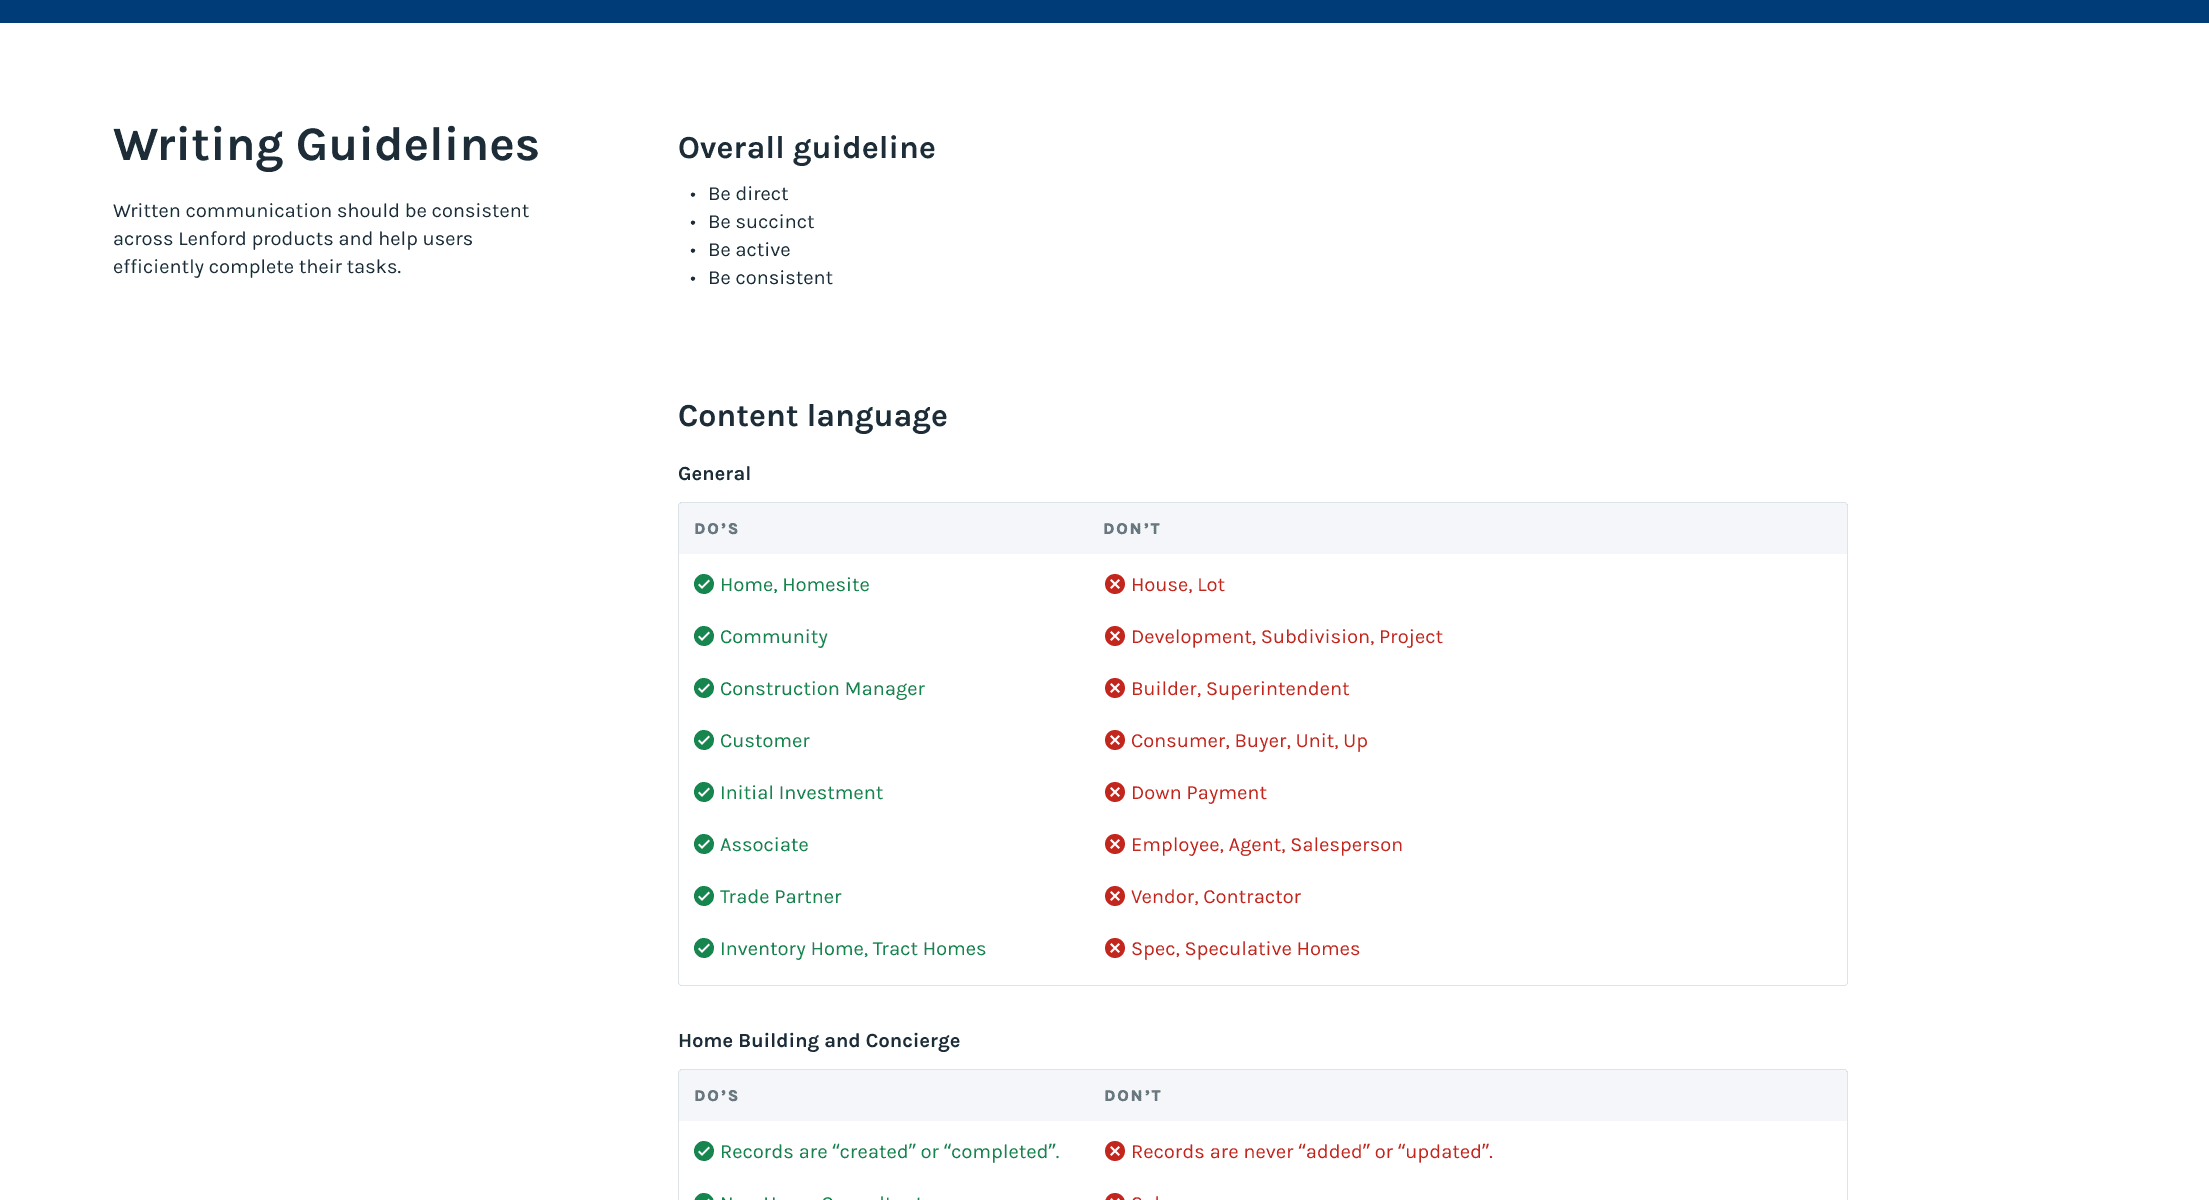This screenshot has height=1200, width=2209.
Task: Click green check beside Records are created
Action: (704, 1151)
